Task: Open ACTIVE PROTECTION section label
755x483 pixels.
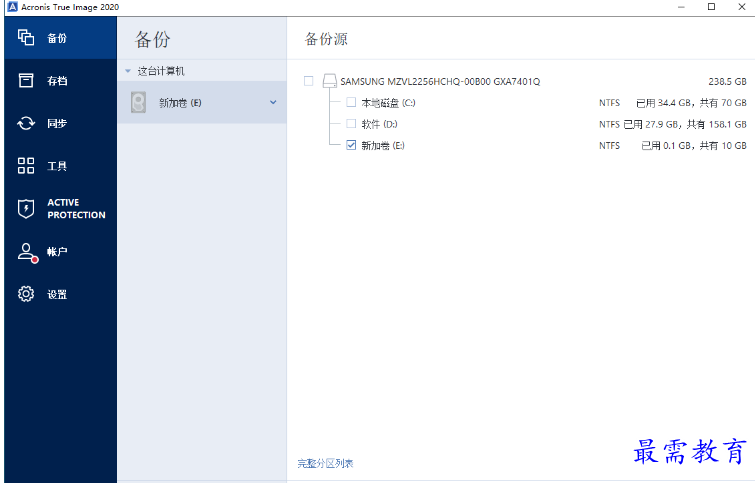Action: point(76,209)
